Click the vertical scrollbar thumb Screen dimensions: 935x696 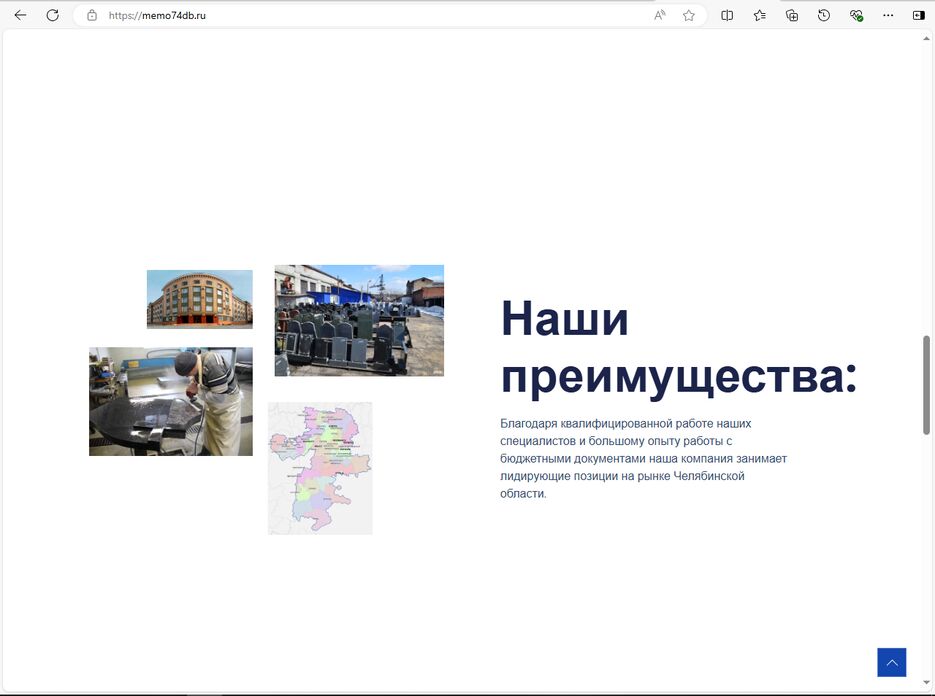(926, 385)
